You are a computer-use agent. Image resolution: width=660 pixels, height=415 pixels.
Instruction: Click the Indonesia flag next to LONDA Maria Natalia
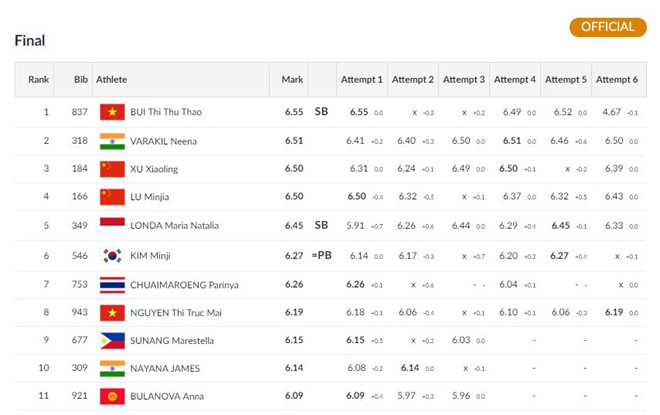(x=112, y=226)
